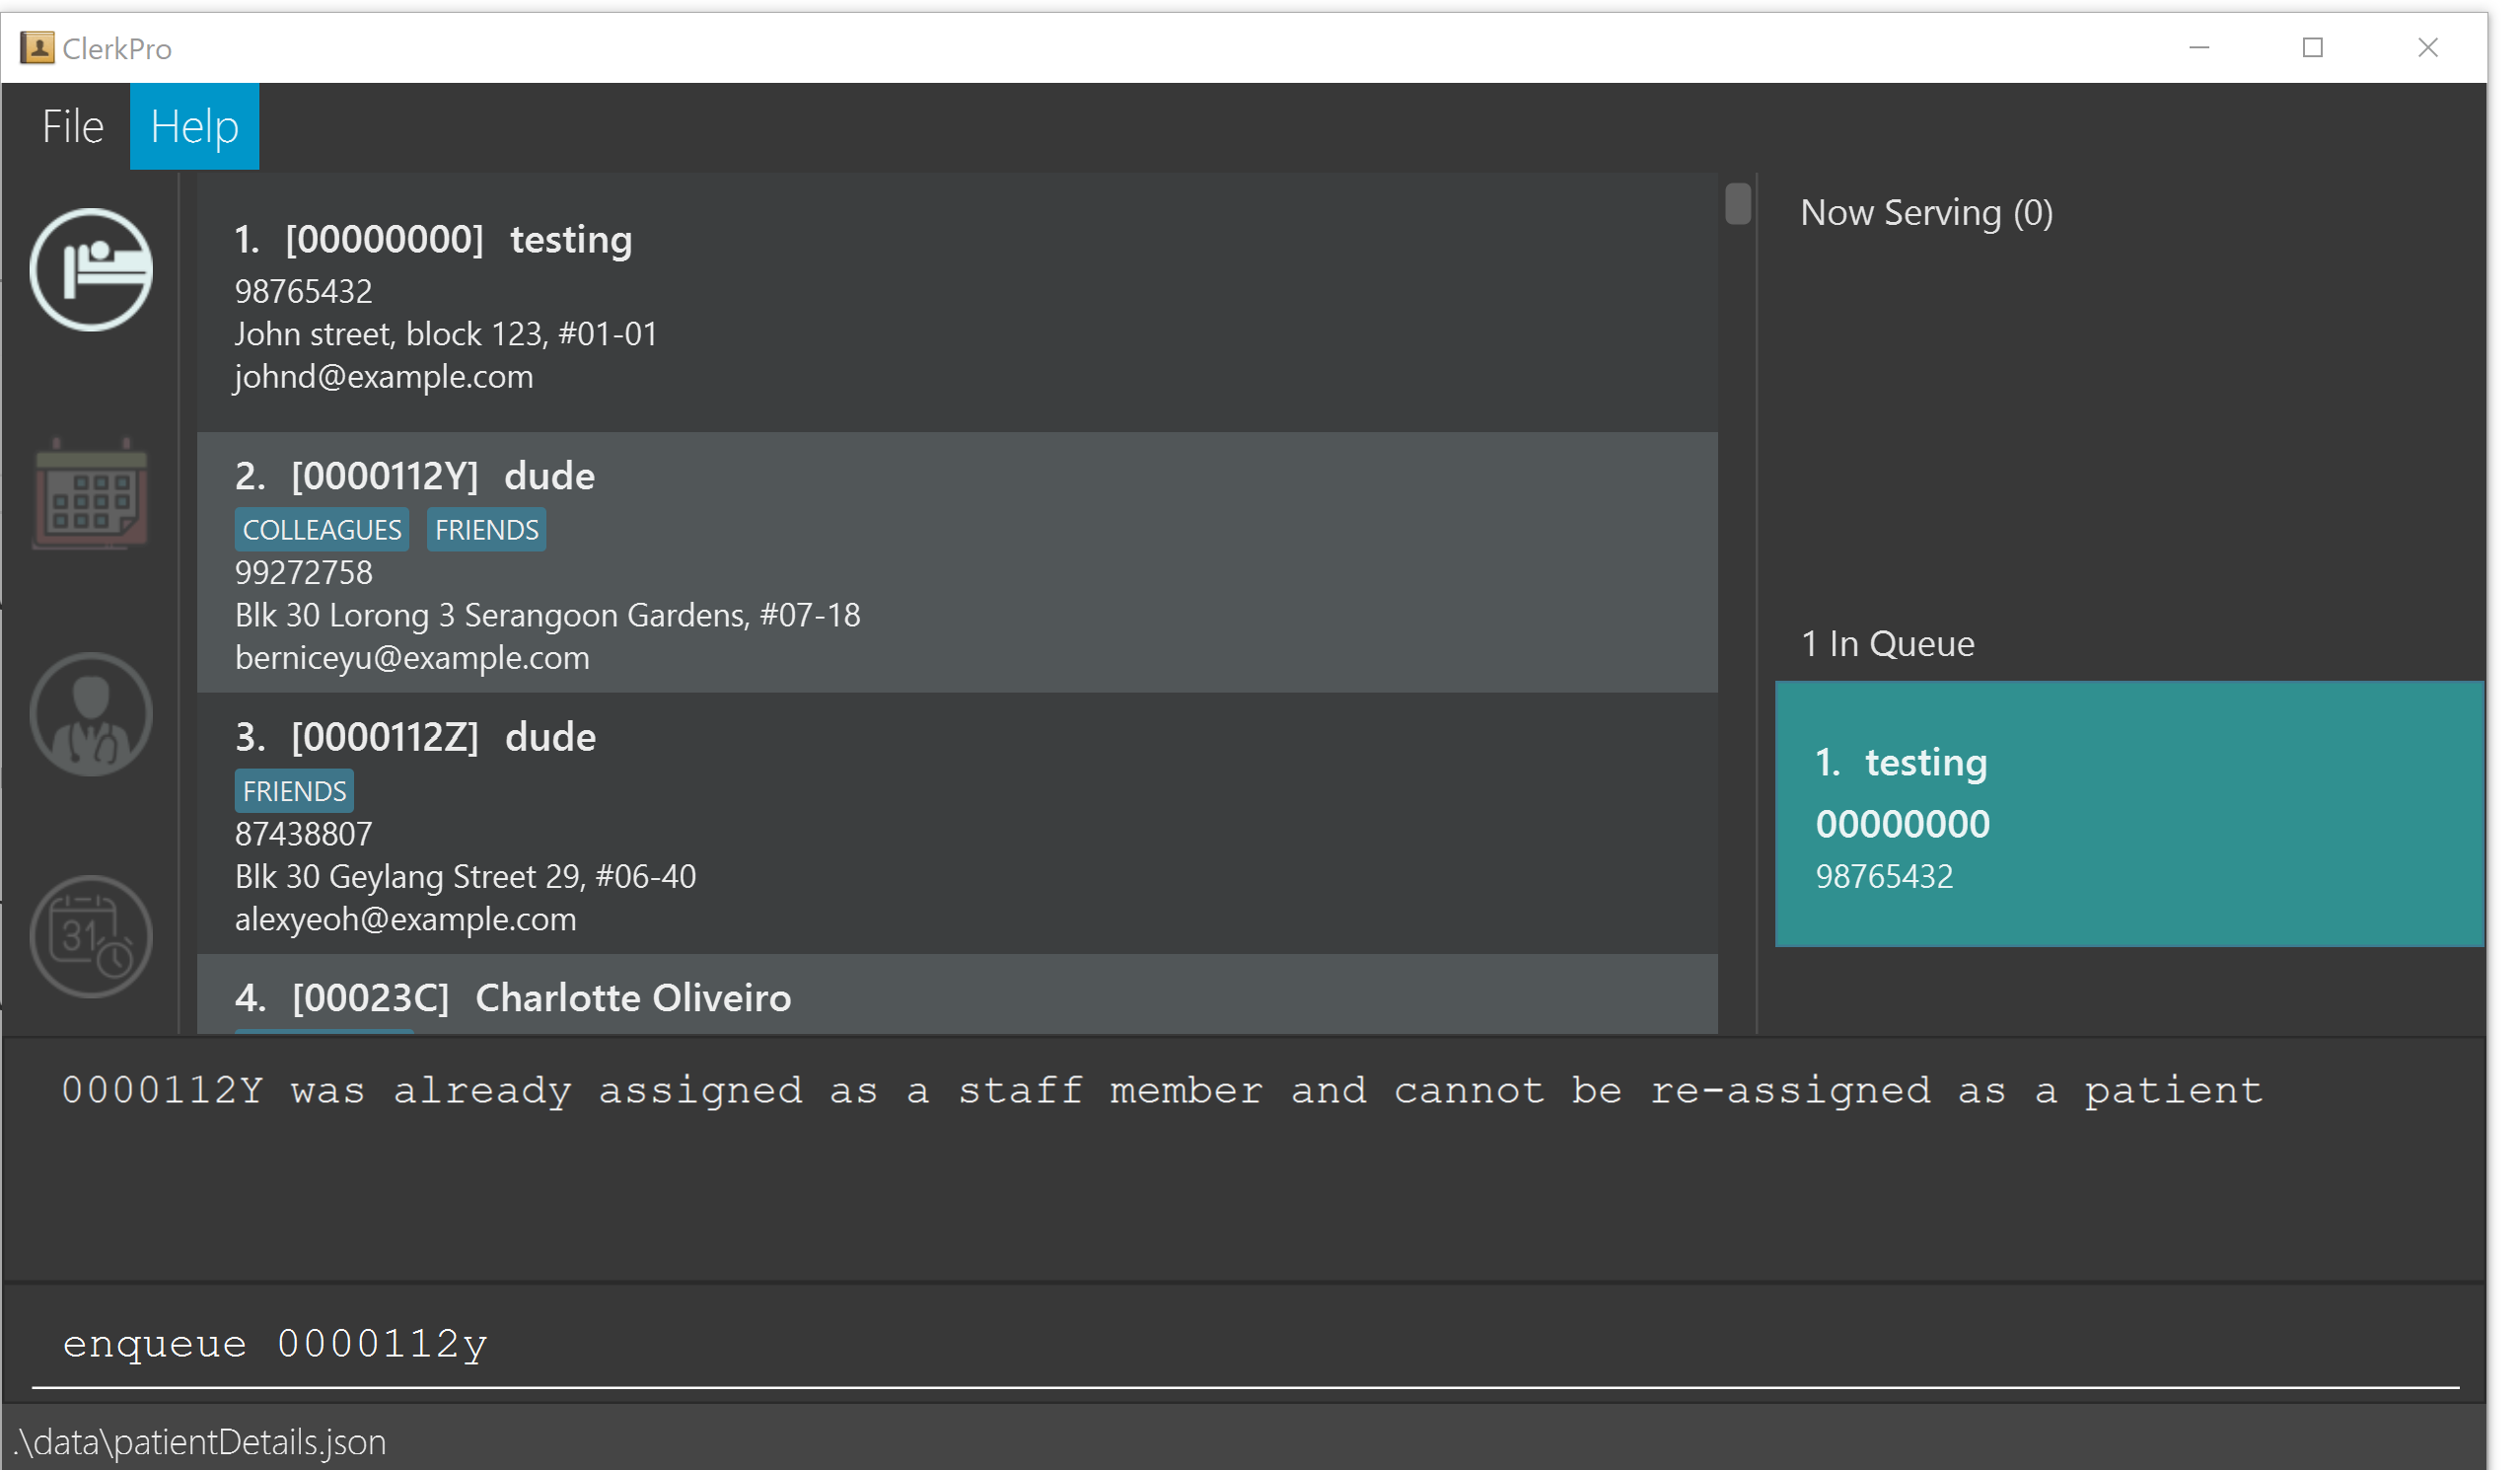Click the COLLEAGUES tag on patient 2
2520x1470 pixels.
[x=322, y=530]
